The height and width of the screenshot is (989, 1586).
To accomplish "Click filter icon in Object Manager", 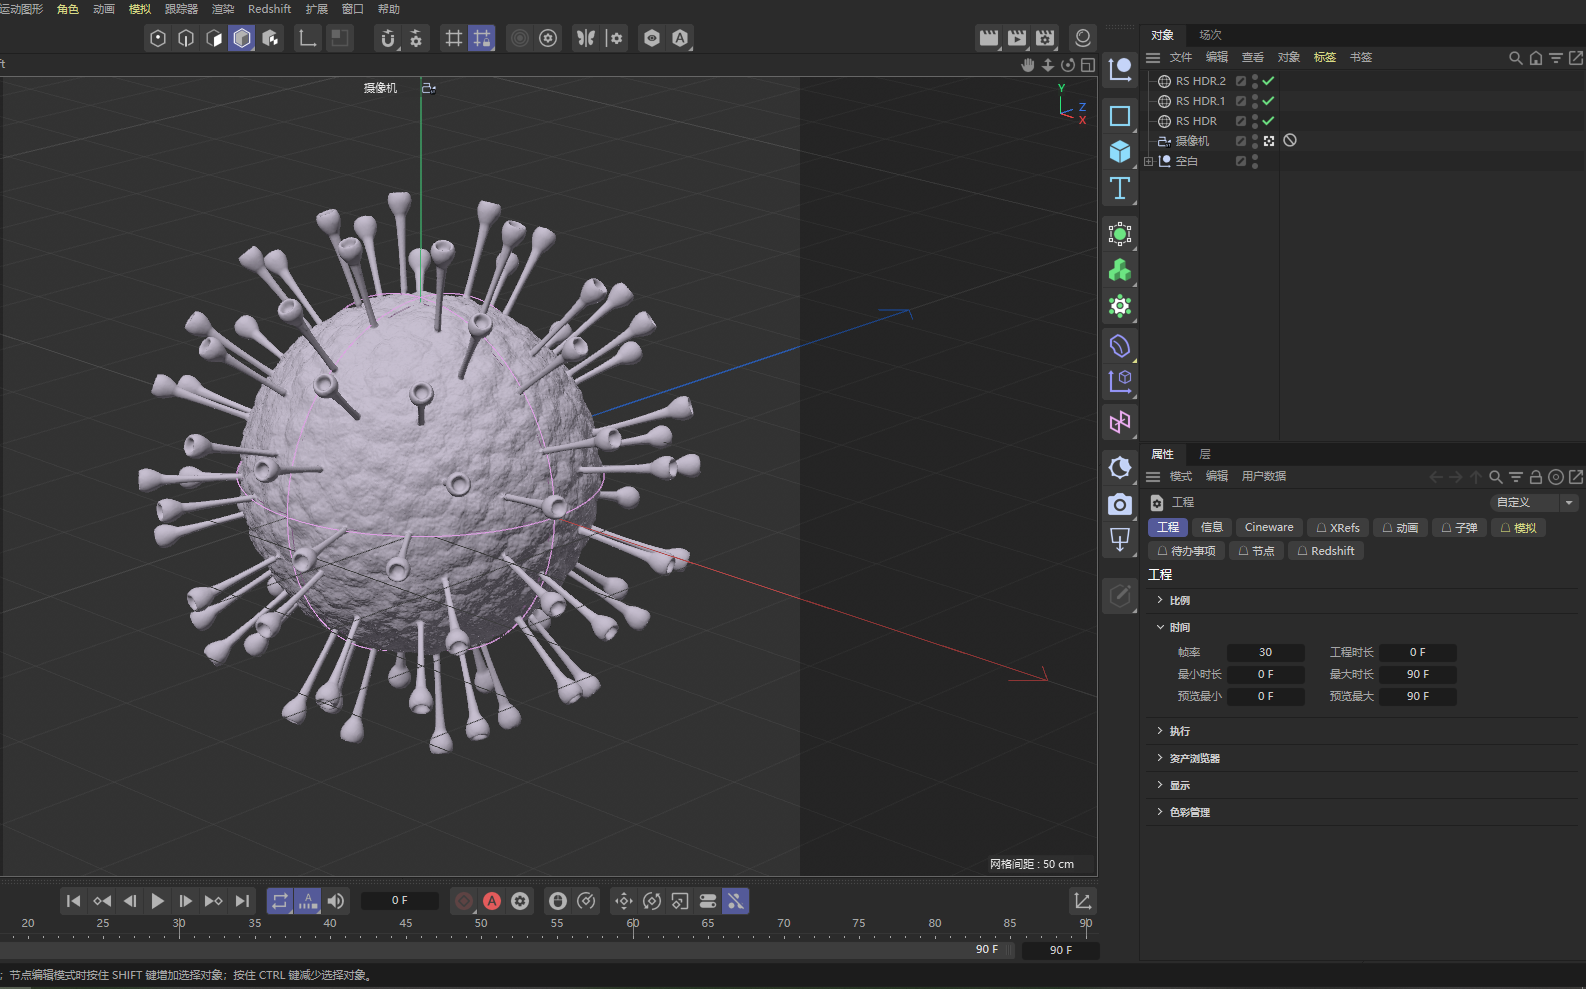I will point(1556,58).
